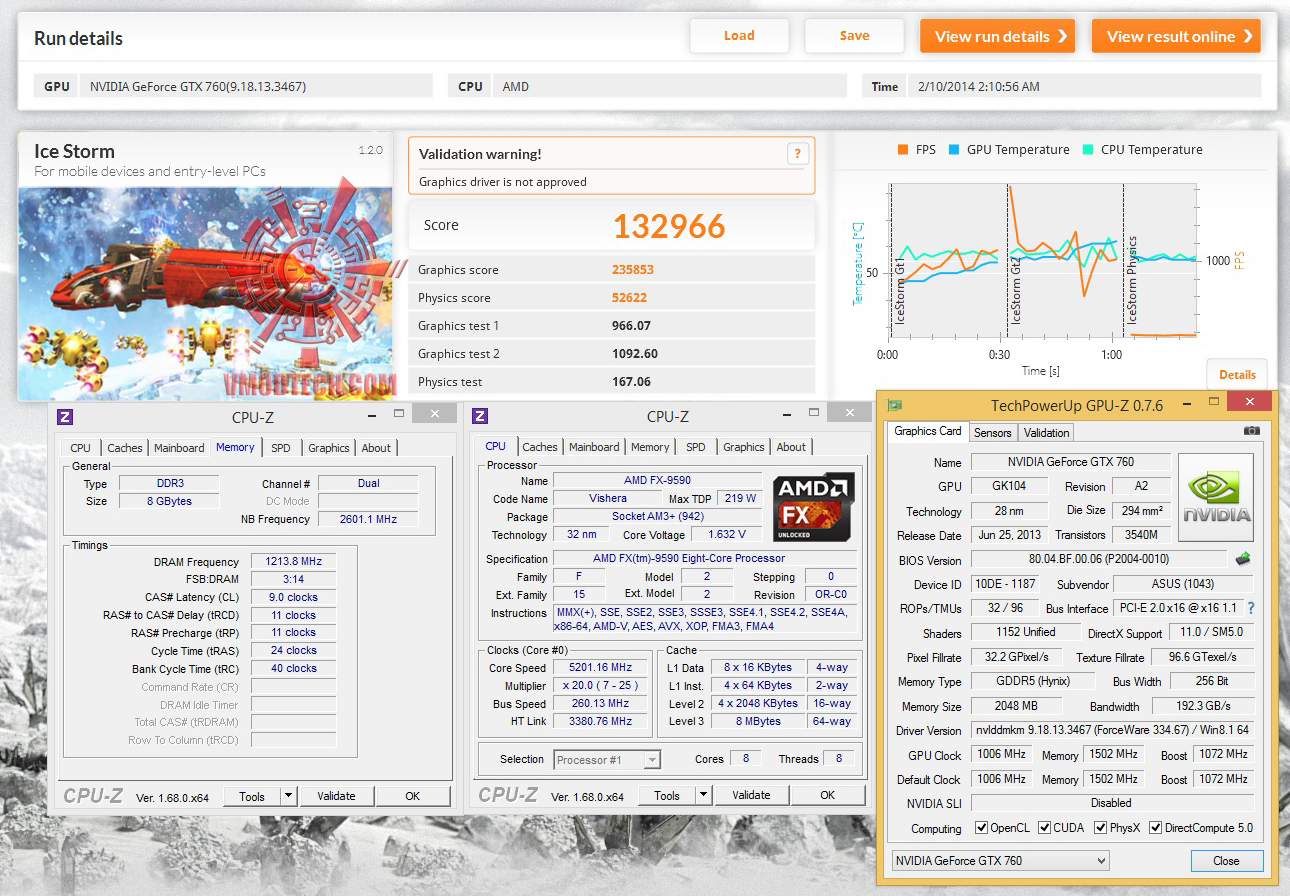Open Graphics tab in the AMD FX-9590 CPU-Z window
This screenshot has height=896, width=1290.
(x=744, y=447)
